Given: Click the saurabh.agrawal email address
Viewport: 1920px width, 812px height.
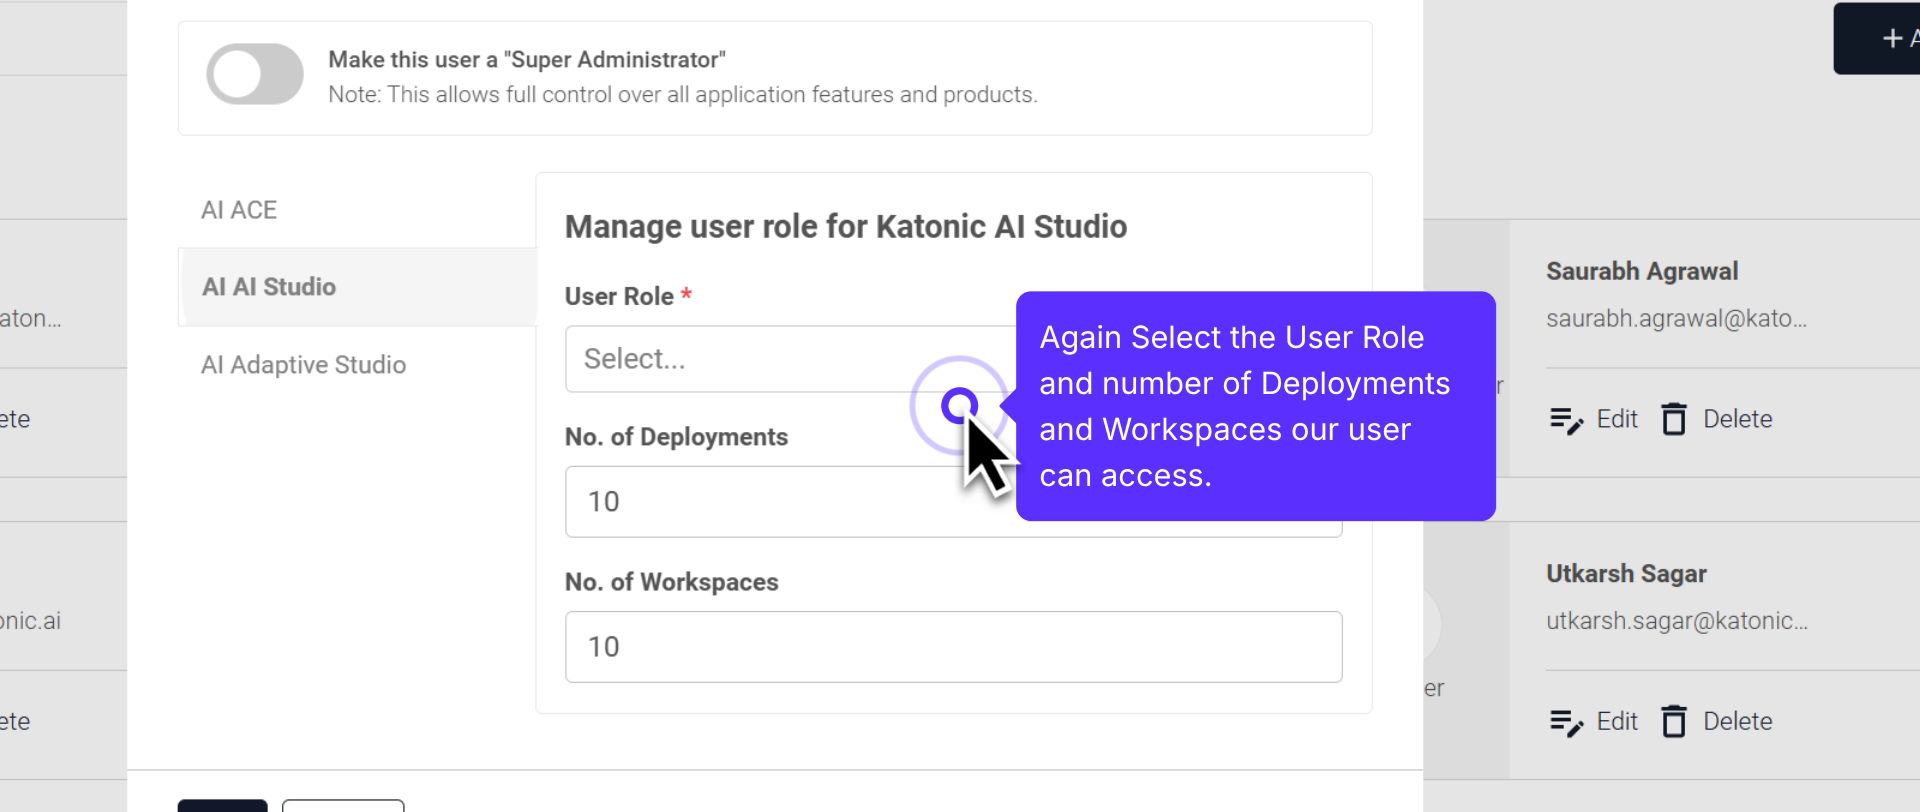Looking at the screenshot, I should 1676,319.
